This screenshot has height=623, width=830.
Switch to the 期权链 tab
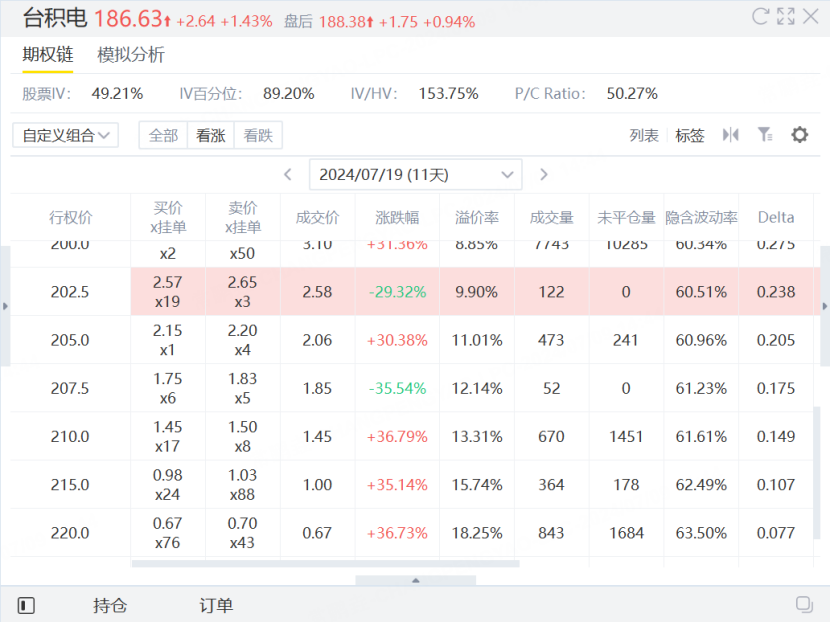[48, 55]
